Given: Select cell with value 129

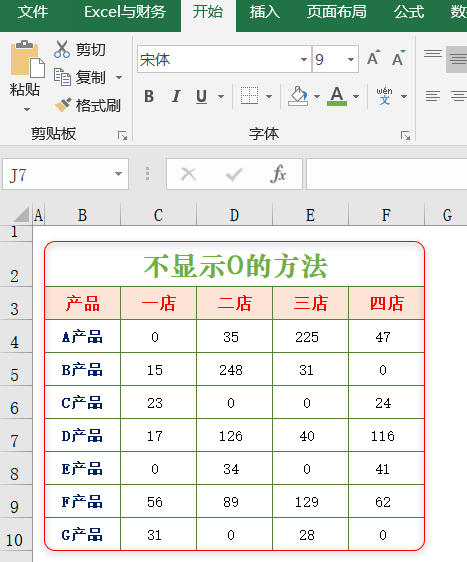Looking at the screenshot, I should coord(310,501).
